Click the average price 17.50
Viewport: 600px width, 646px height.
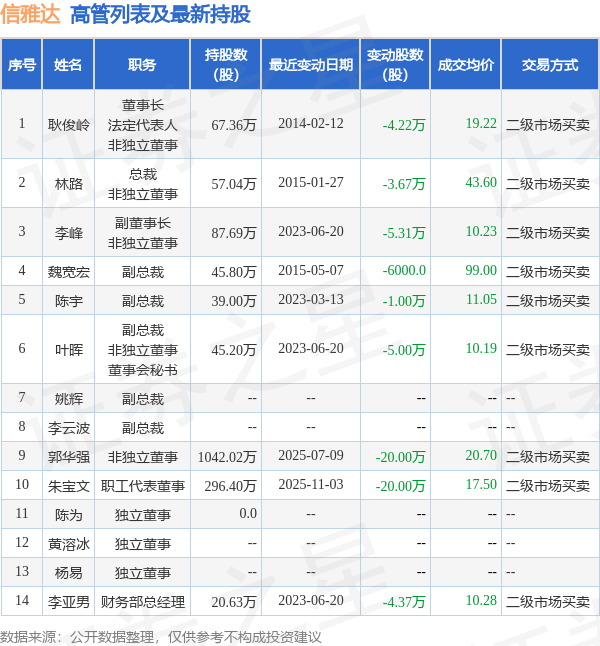coord(481,484)
